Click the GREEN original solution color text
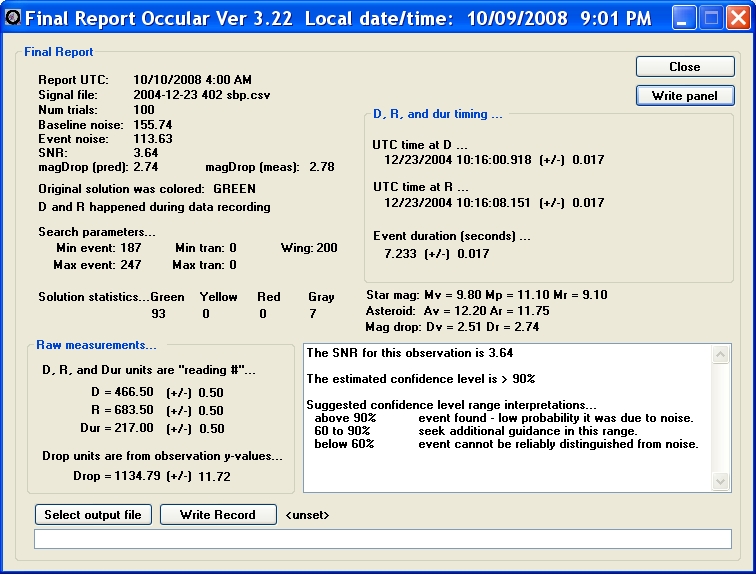The image size is (756, 574). 234,189
